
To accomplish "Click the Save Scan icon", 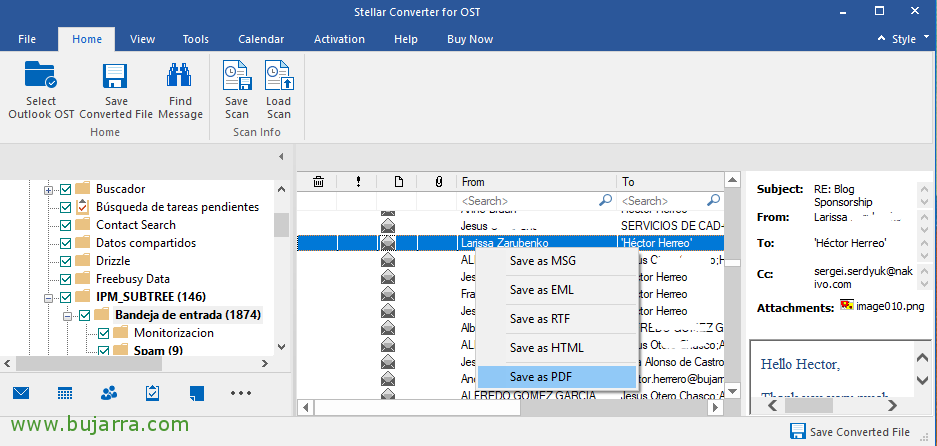I will click(x=237, y=75).
